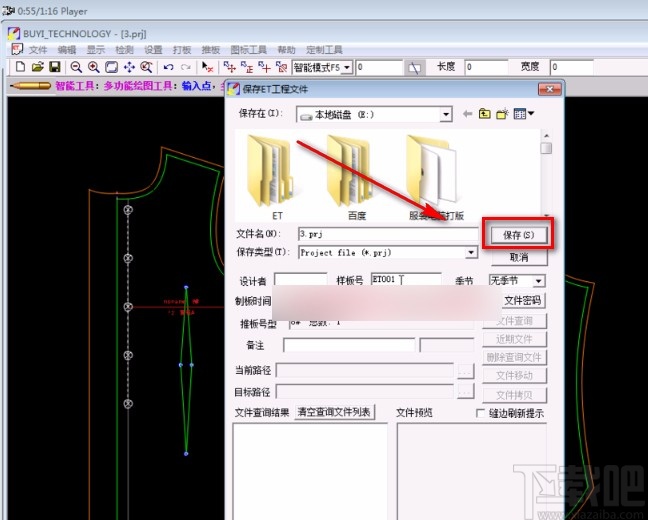Screen dimensions: 648x520
Task: Click the ET application icon in menu bar
Action: coord(17,50)
